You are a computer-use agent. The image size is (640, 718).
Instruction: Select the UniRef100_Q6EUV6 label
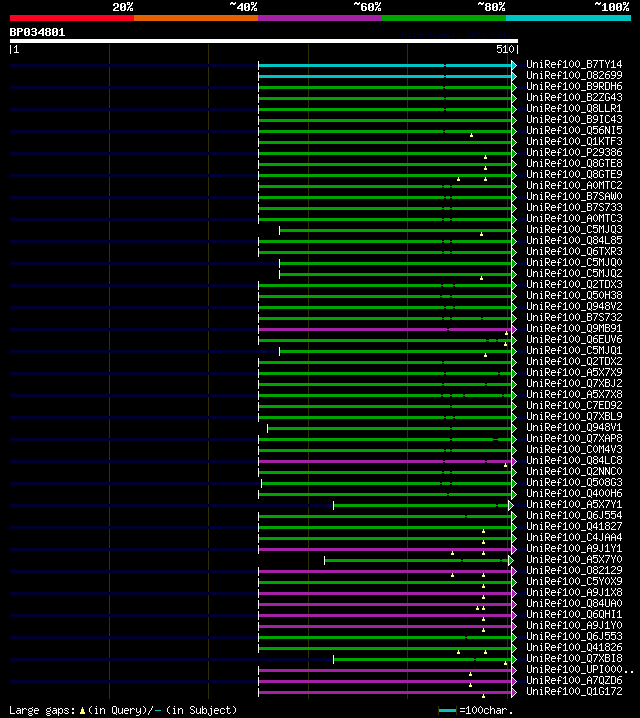click(x=574, y=340)
